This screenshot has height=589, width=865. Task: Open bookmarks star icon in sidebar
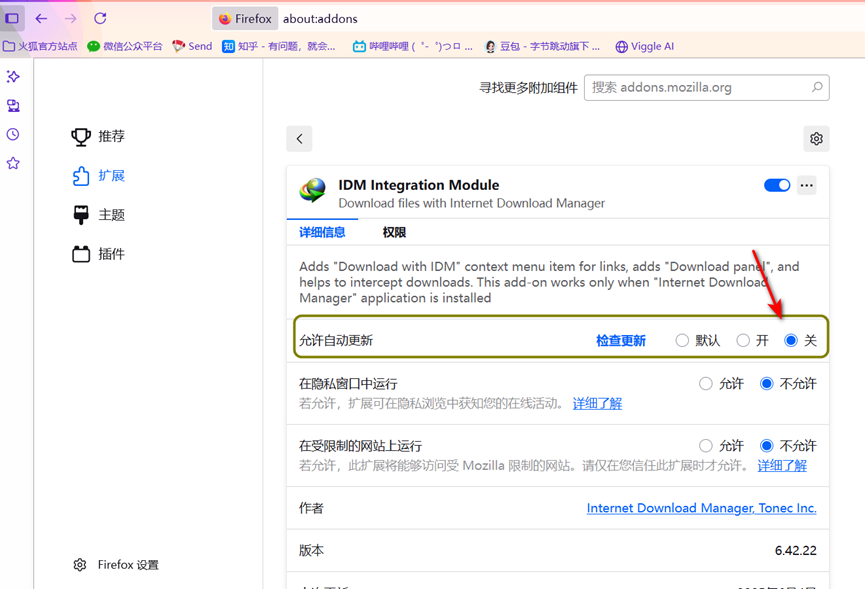(13, 163)
